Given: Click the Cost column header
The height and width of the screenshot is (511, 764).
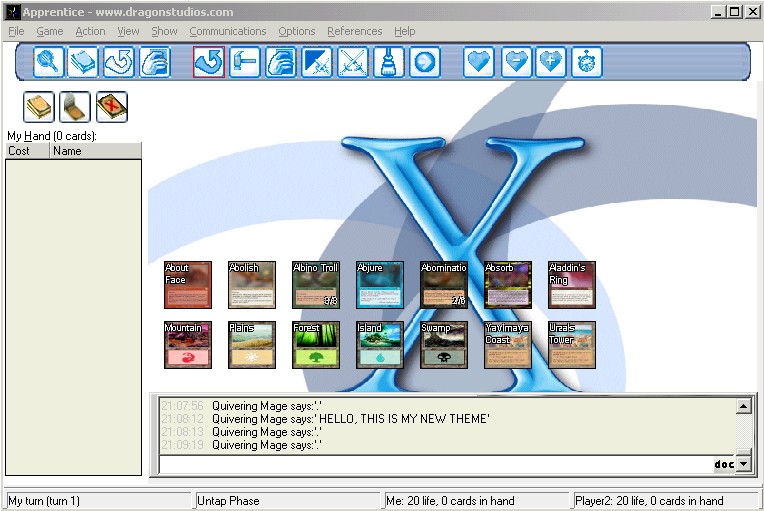Looking at the screenshot, I should point(27,151).
